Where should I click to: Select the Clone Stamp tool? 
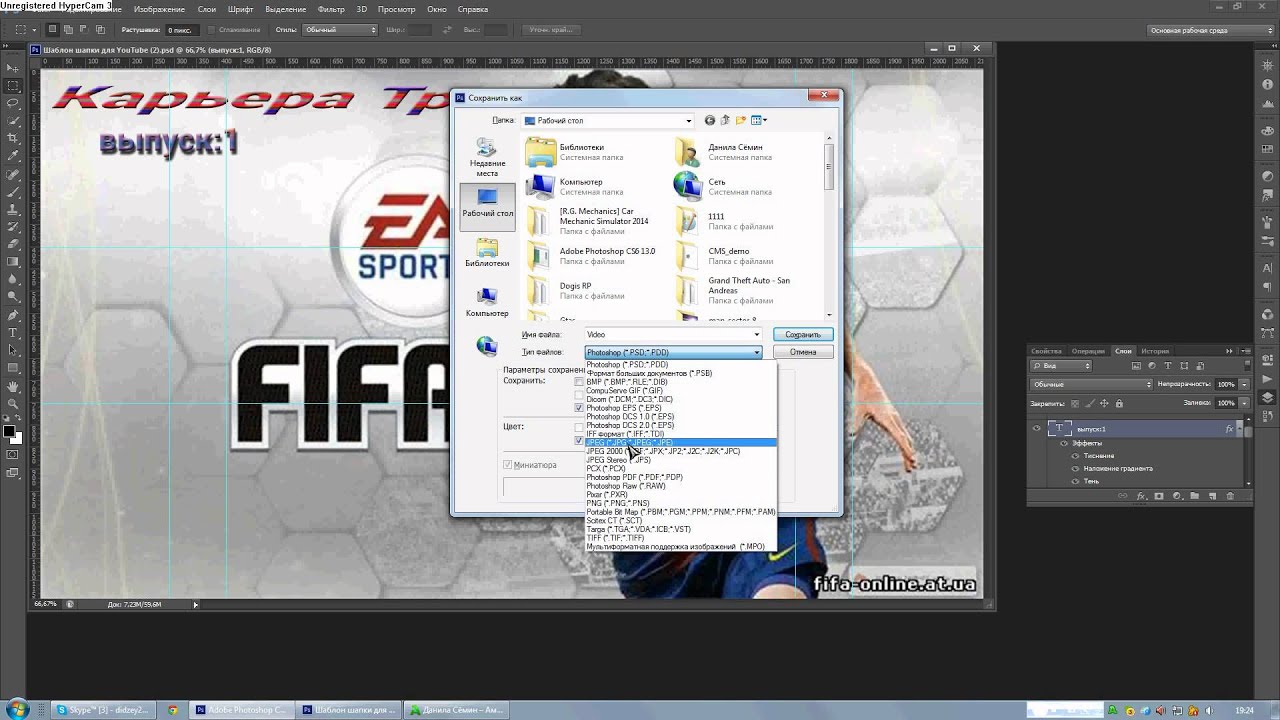point(13,209)
